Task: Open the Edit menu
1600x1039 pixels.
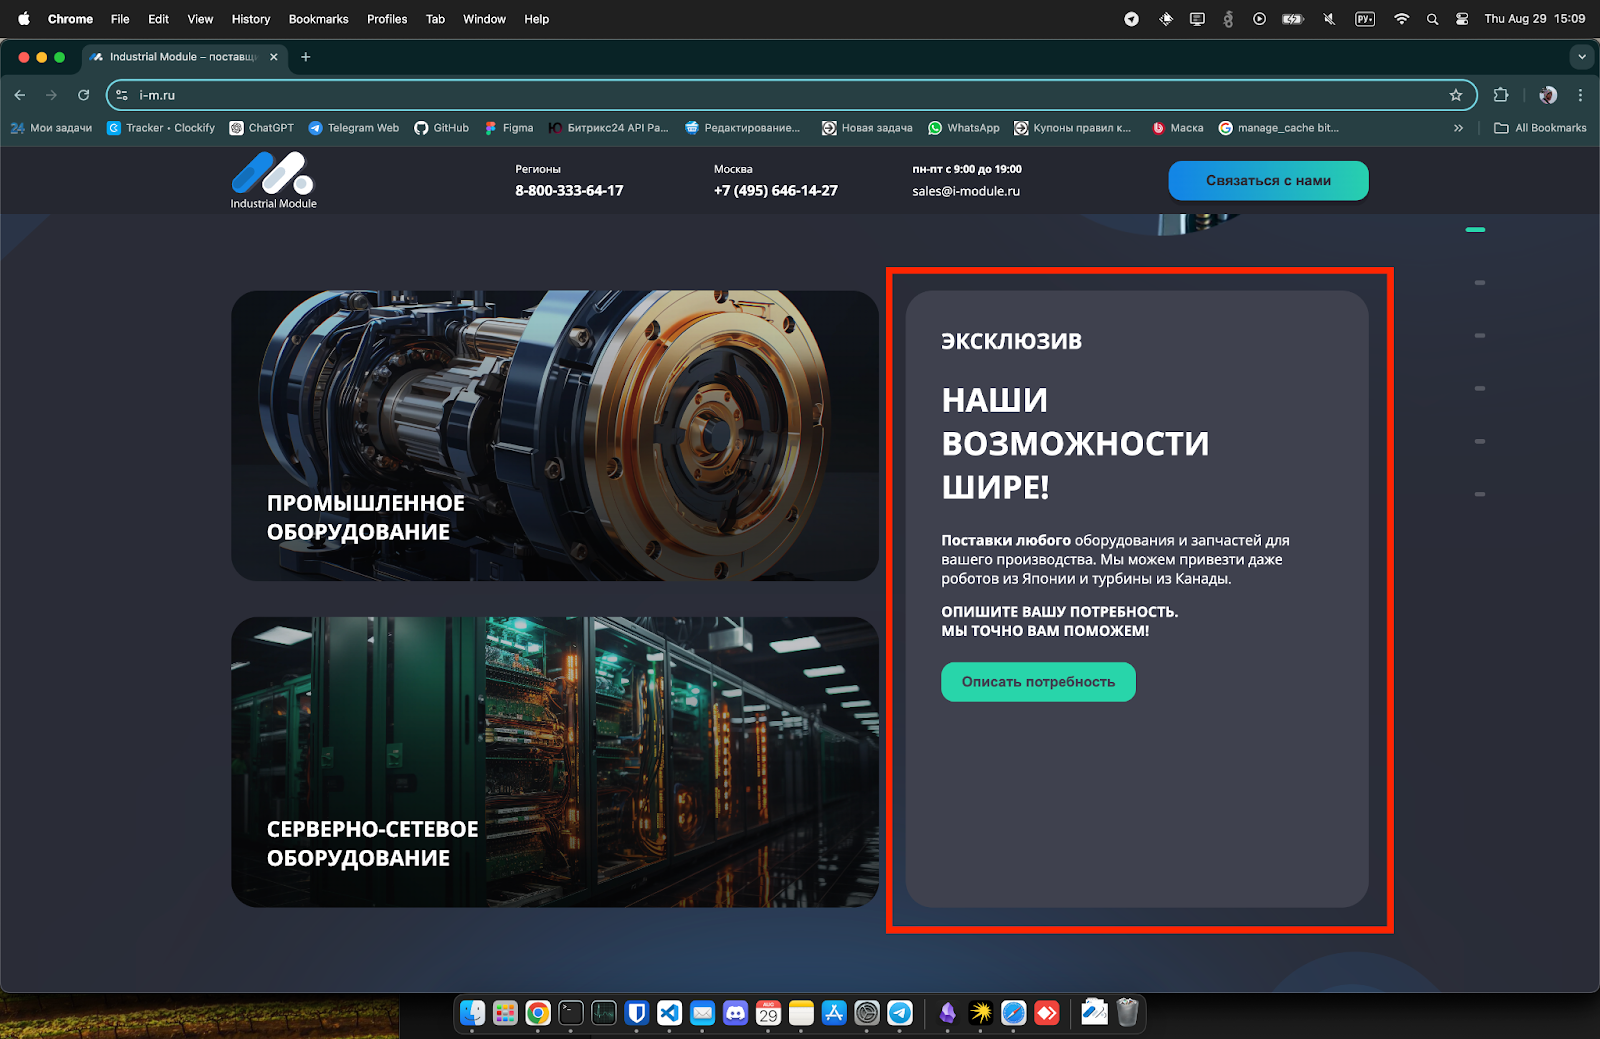Action: [158, 19]
